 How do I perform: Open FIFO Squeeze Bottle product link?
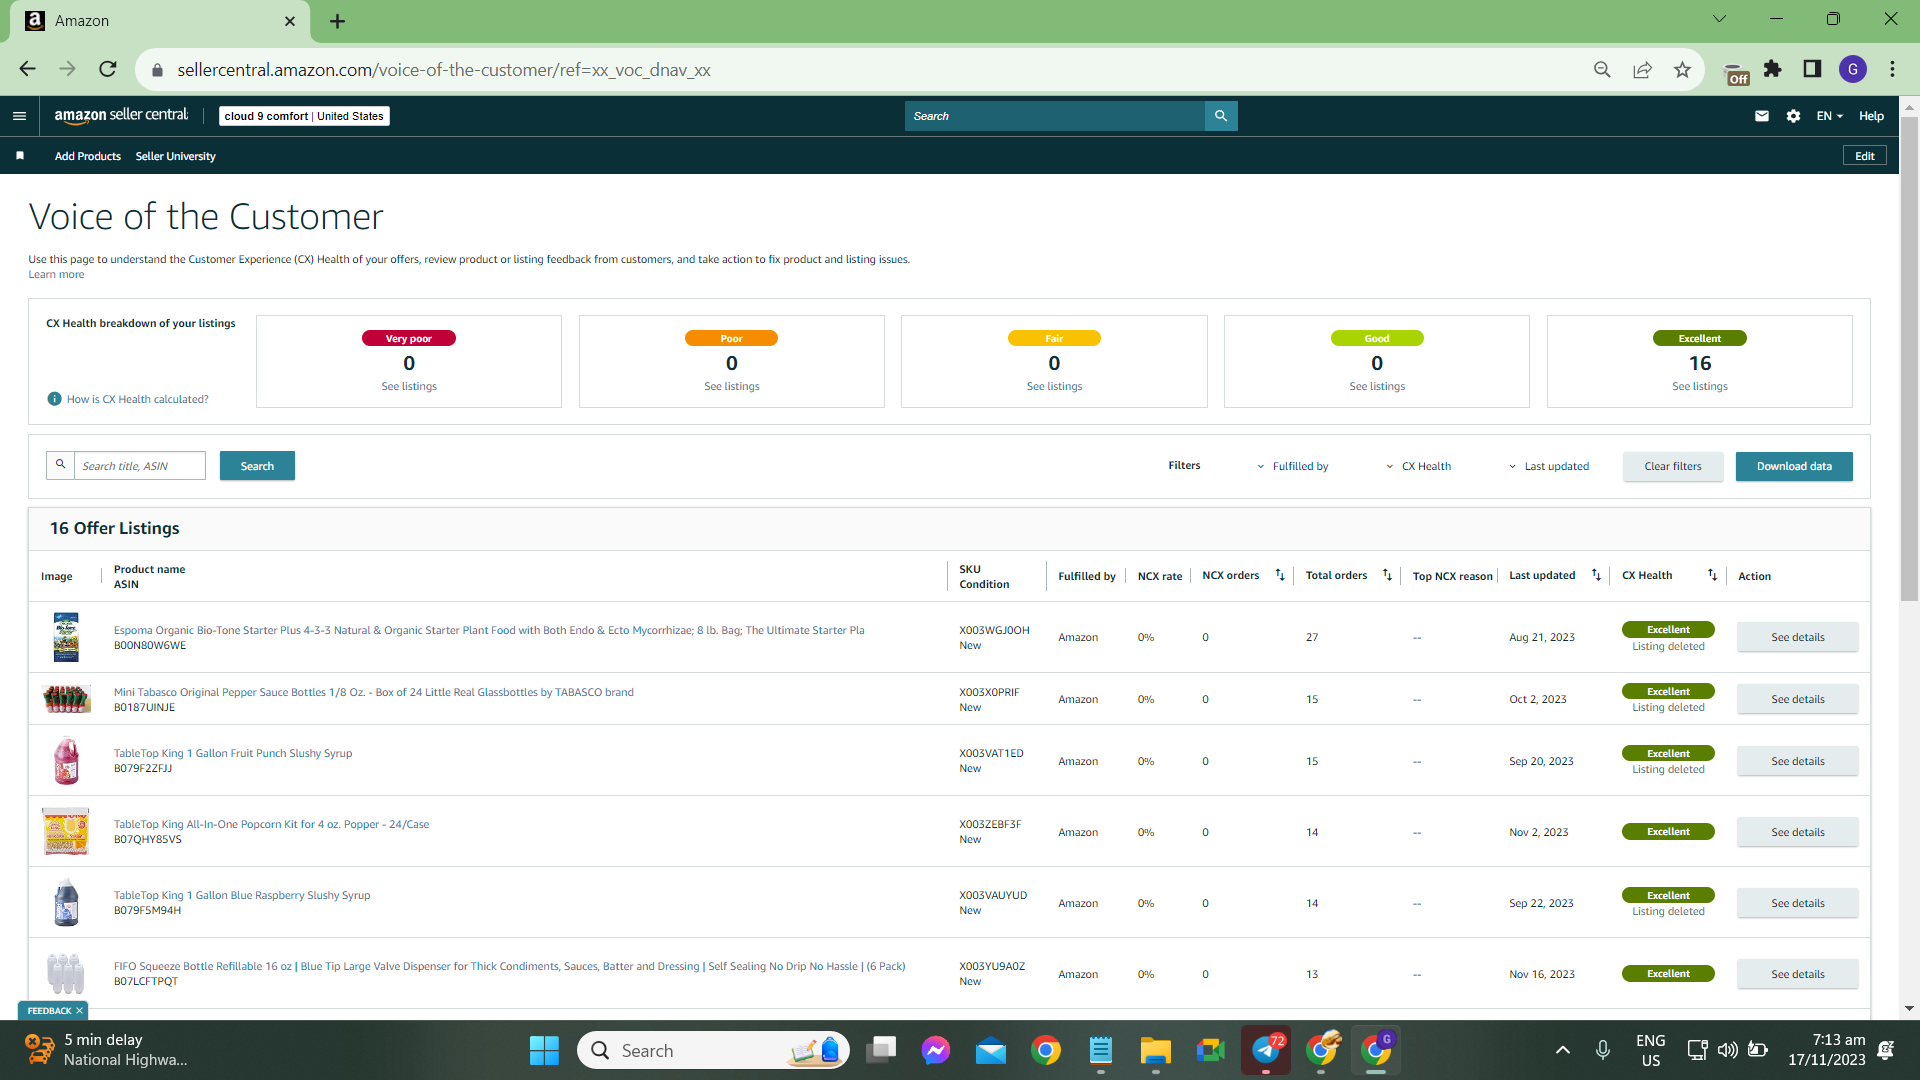(510, 966)
